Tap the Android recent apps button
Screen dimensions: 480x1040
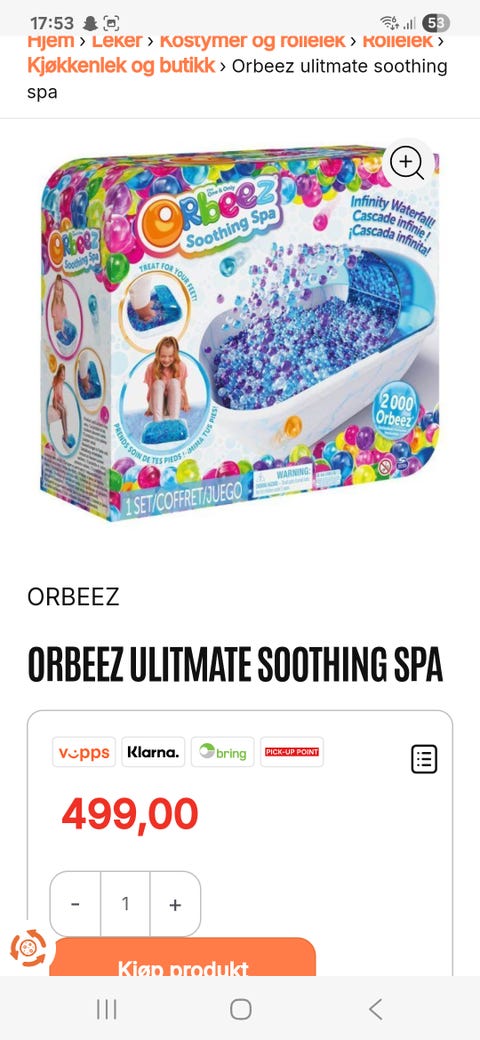[x=106, y=1009]
